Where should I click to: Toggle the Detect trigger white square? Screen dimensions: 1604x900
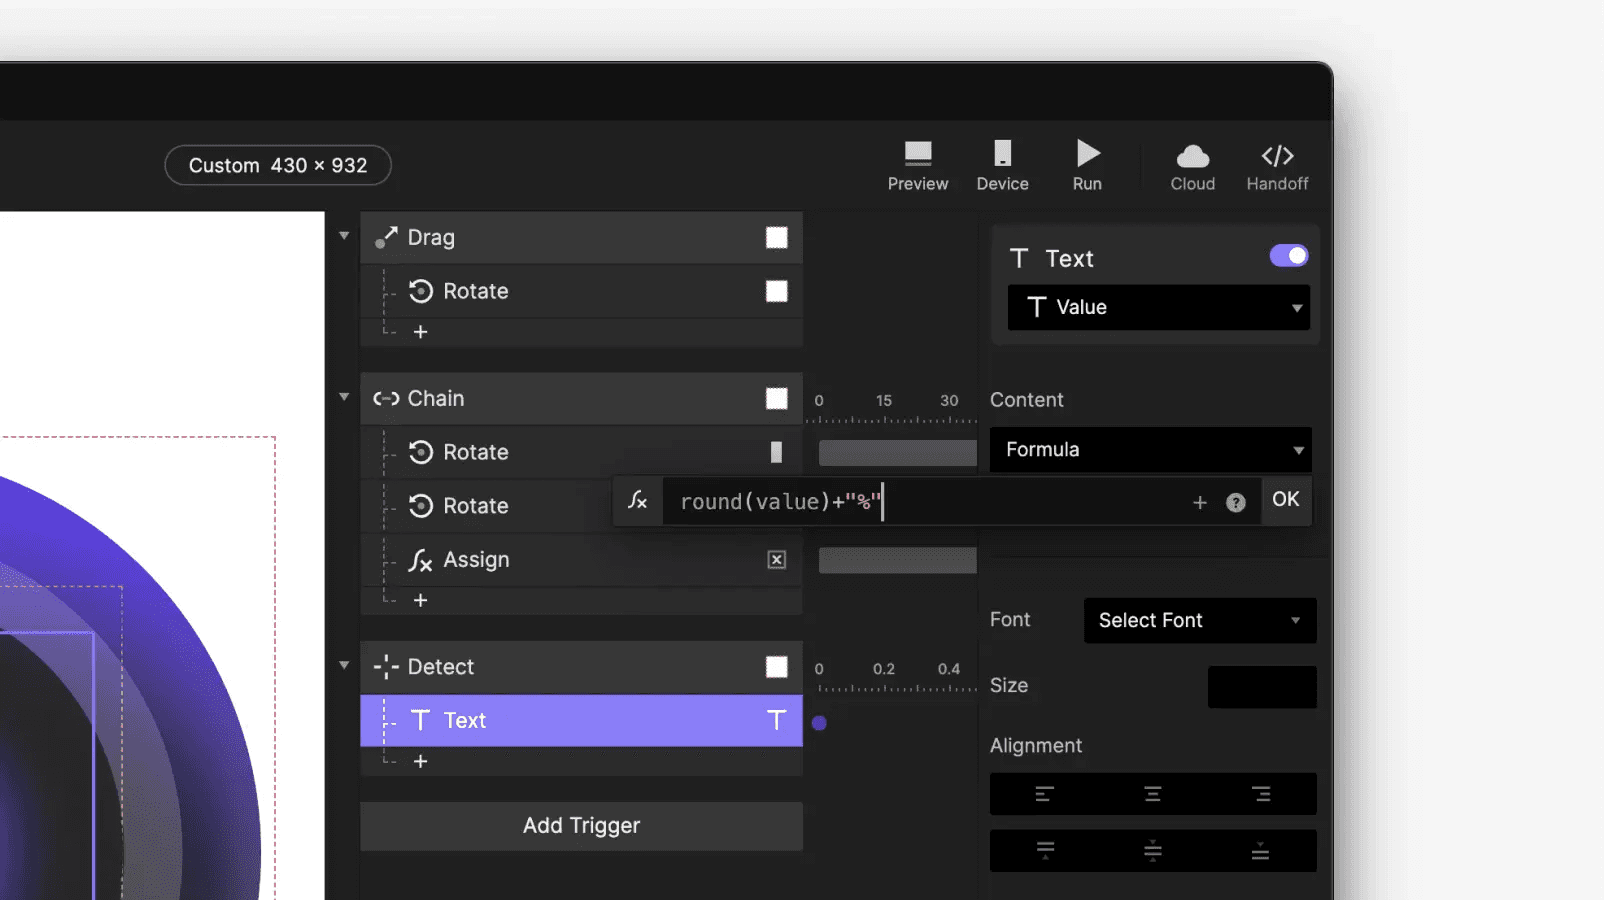(x=777, y=667)
